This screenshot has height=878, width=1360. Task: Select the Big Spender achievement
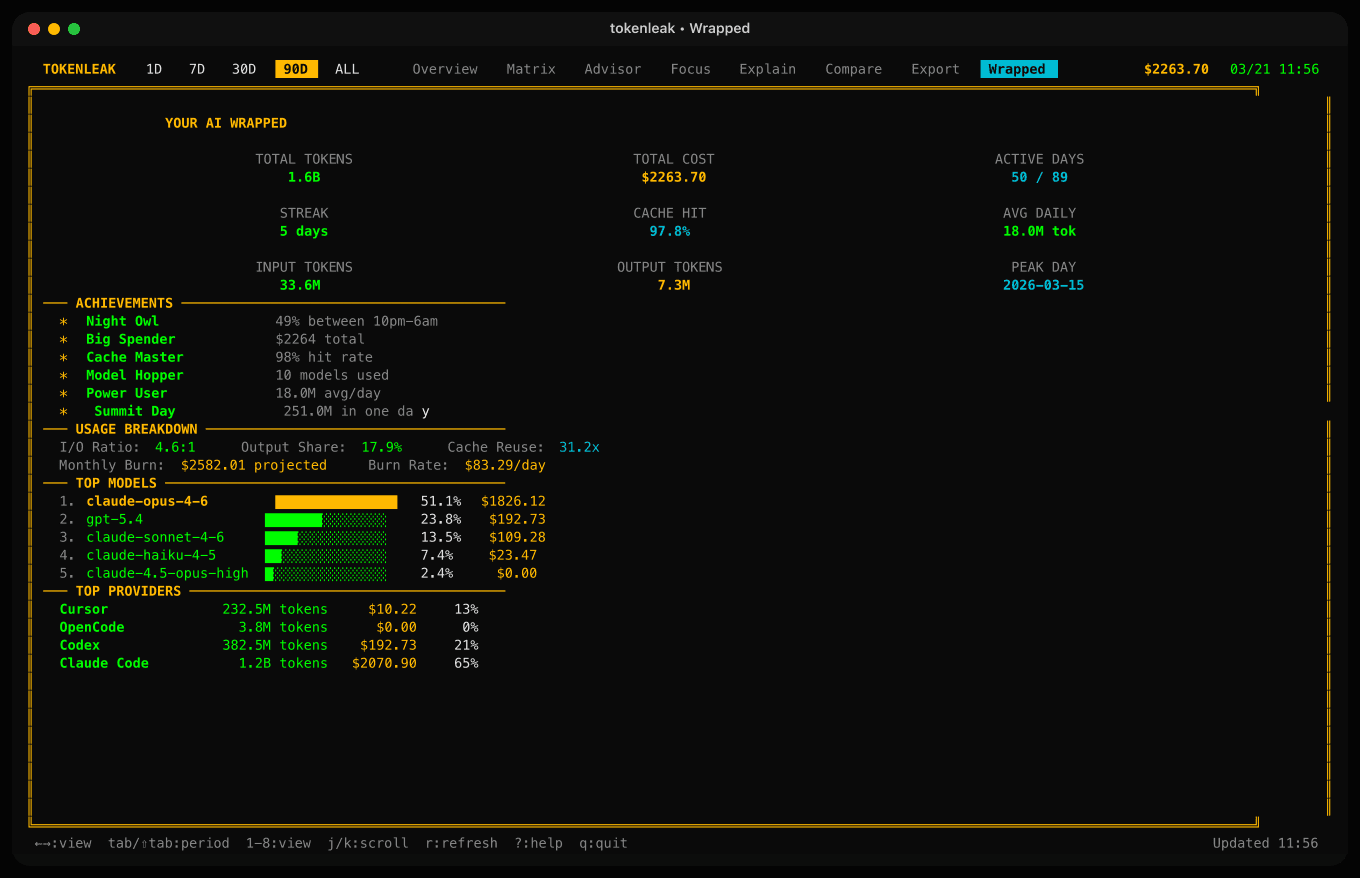pyautogui.click(x=131, y=339)
